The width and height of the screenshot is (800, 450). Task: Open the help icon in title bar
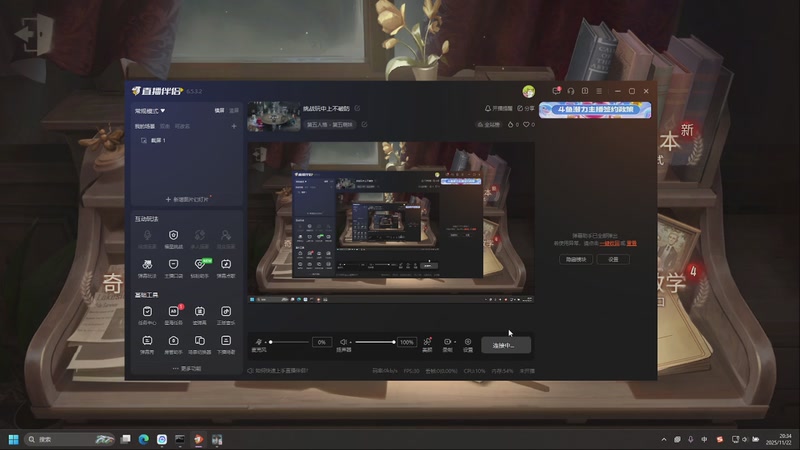[x=585, y=91]
